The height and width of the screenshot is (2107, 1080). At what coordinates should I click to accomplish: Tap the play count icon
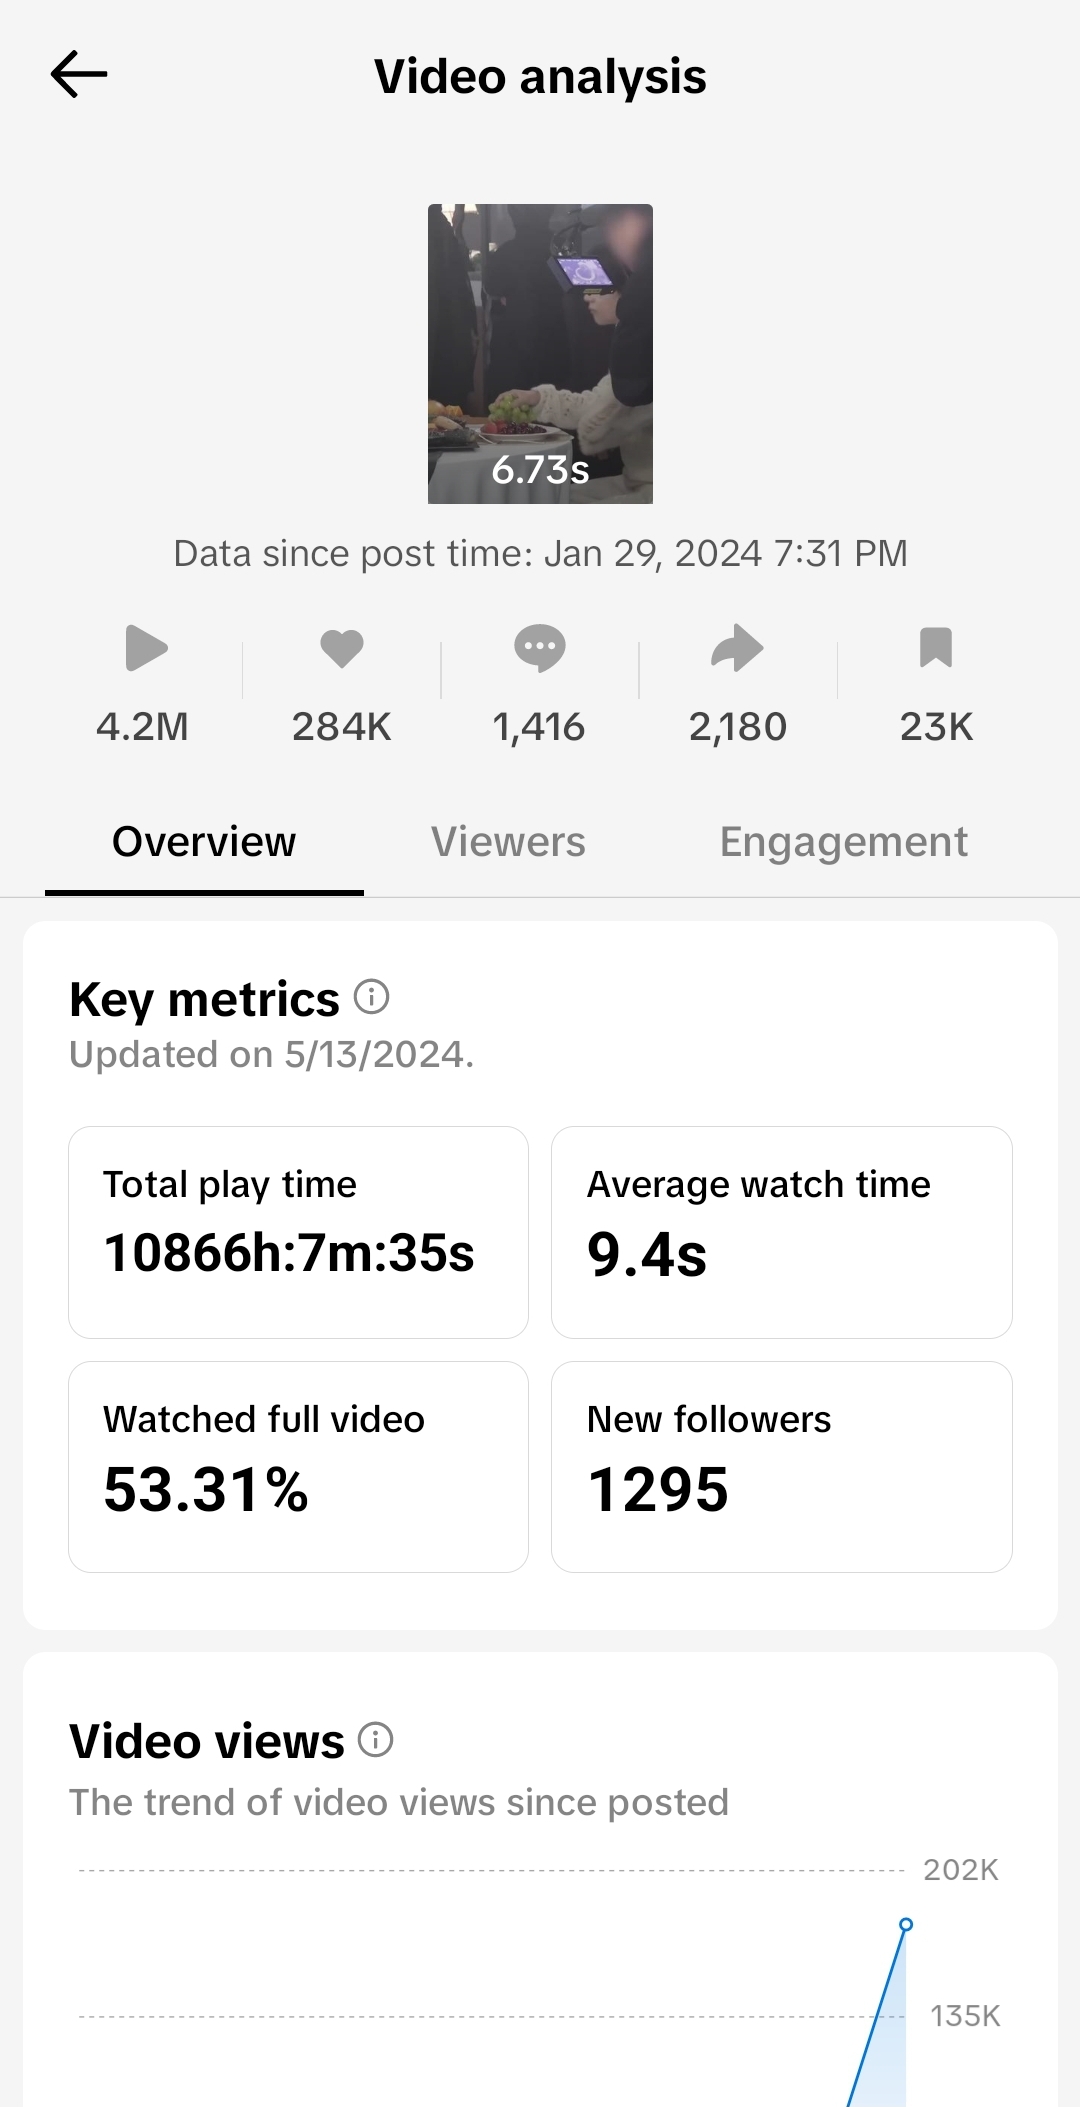pos(146,648)
